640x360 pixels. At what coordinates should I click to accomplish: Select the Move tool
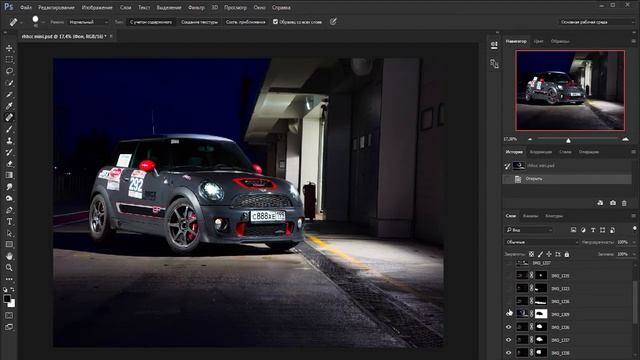pos(9,48)
